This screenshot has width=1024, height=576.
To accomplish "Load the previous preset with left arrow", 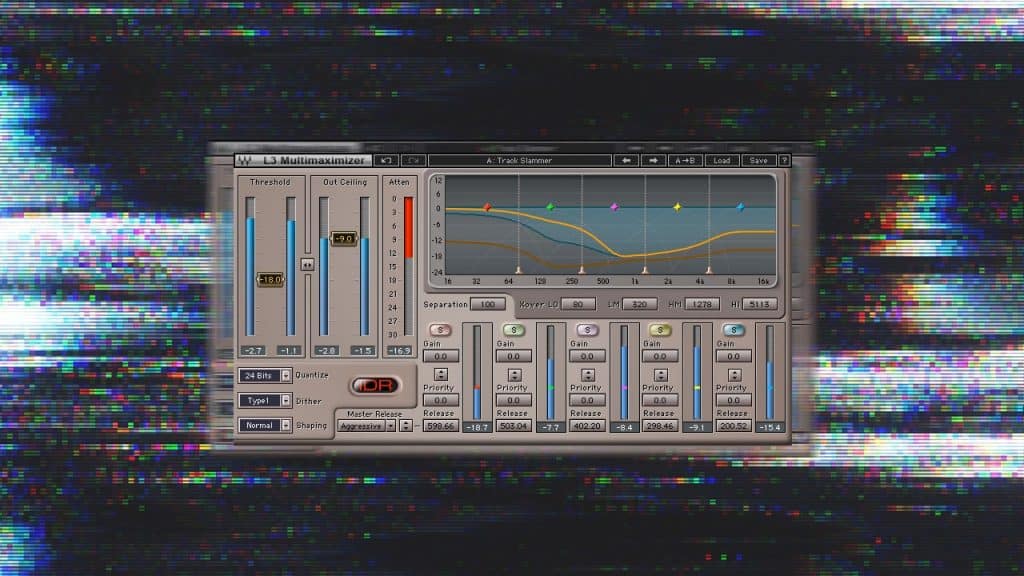I will pos(626,161).
